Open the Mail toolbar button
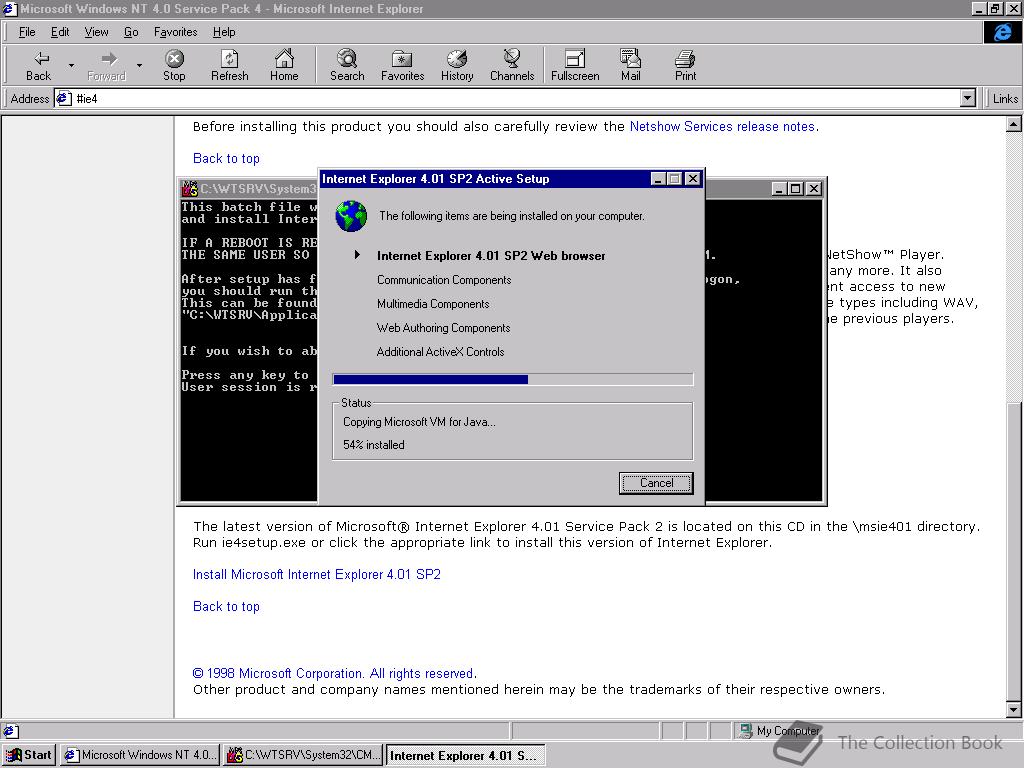The width and height of the screenshot is (1024, 768). click(630, 65)
